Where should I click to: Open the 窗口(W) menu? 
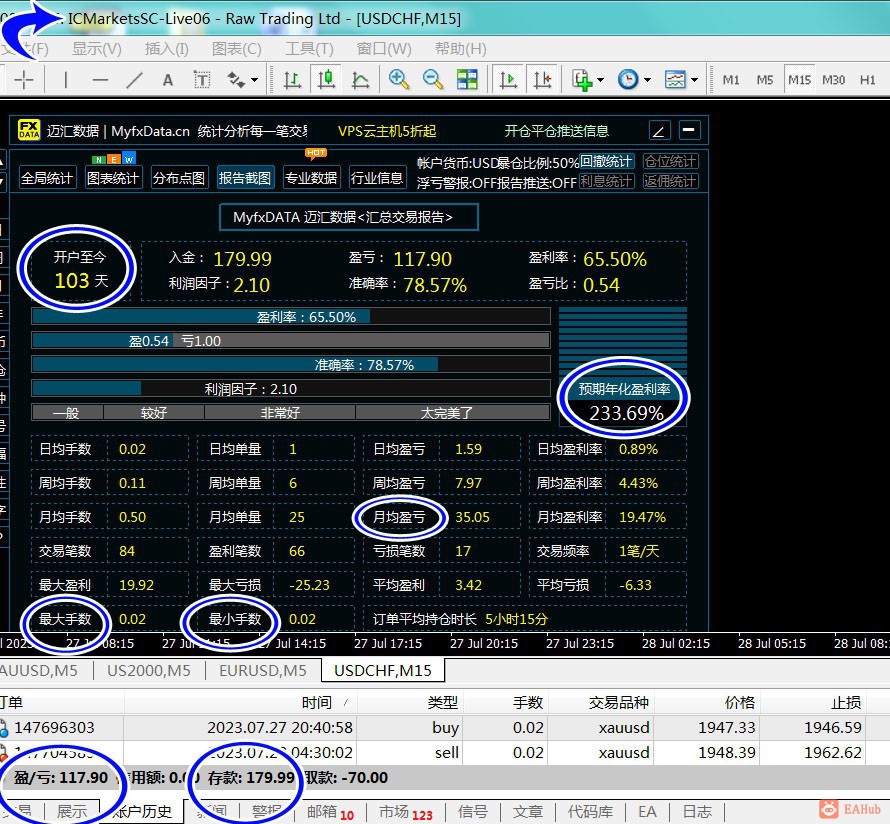384,49
